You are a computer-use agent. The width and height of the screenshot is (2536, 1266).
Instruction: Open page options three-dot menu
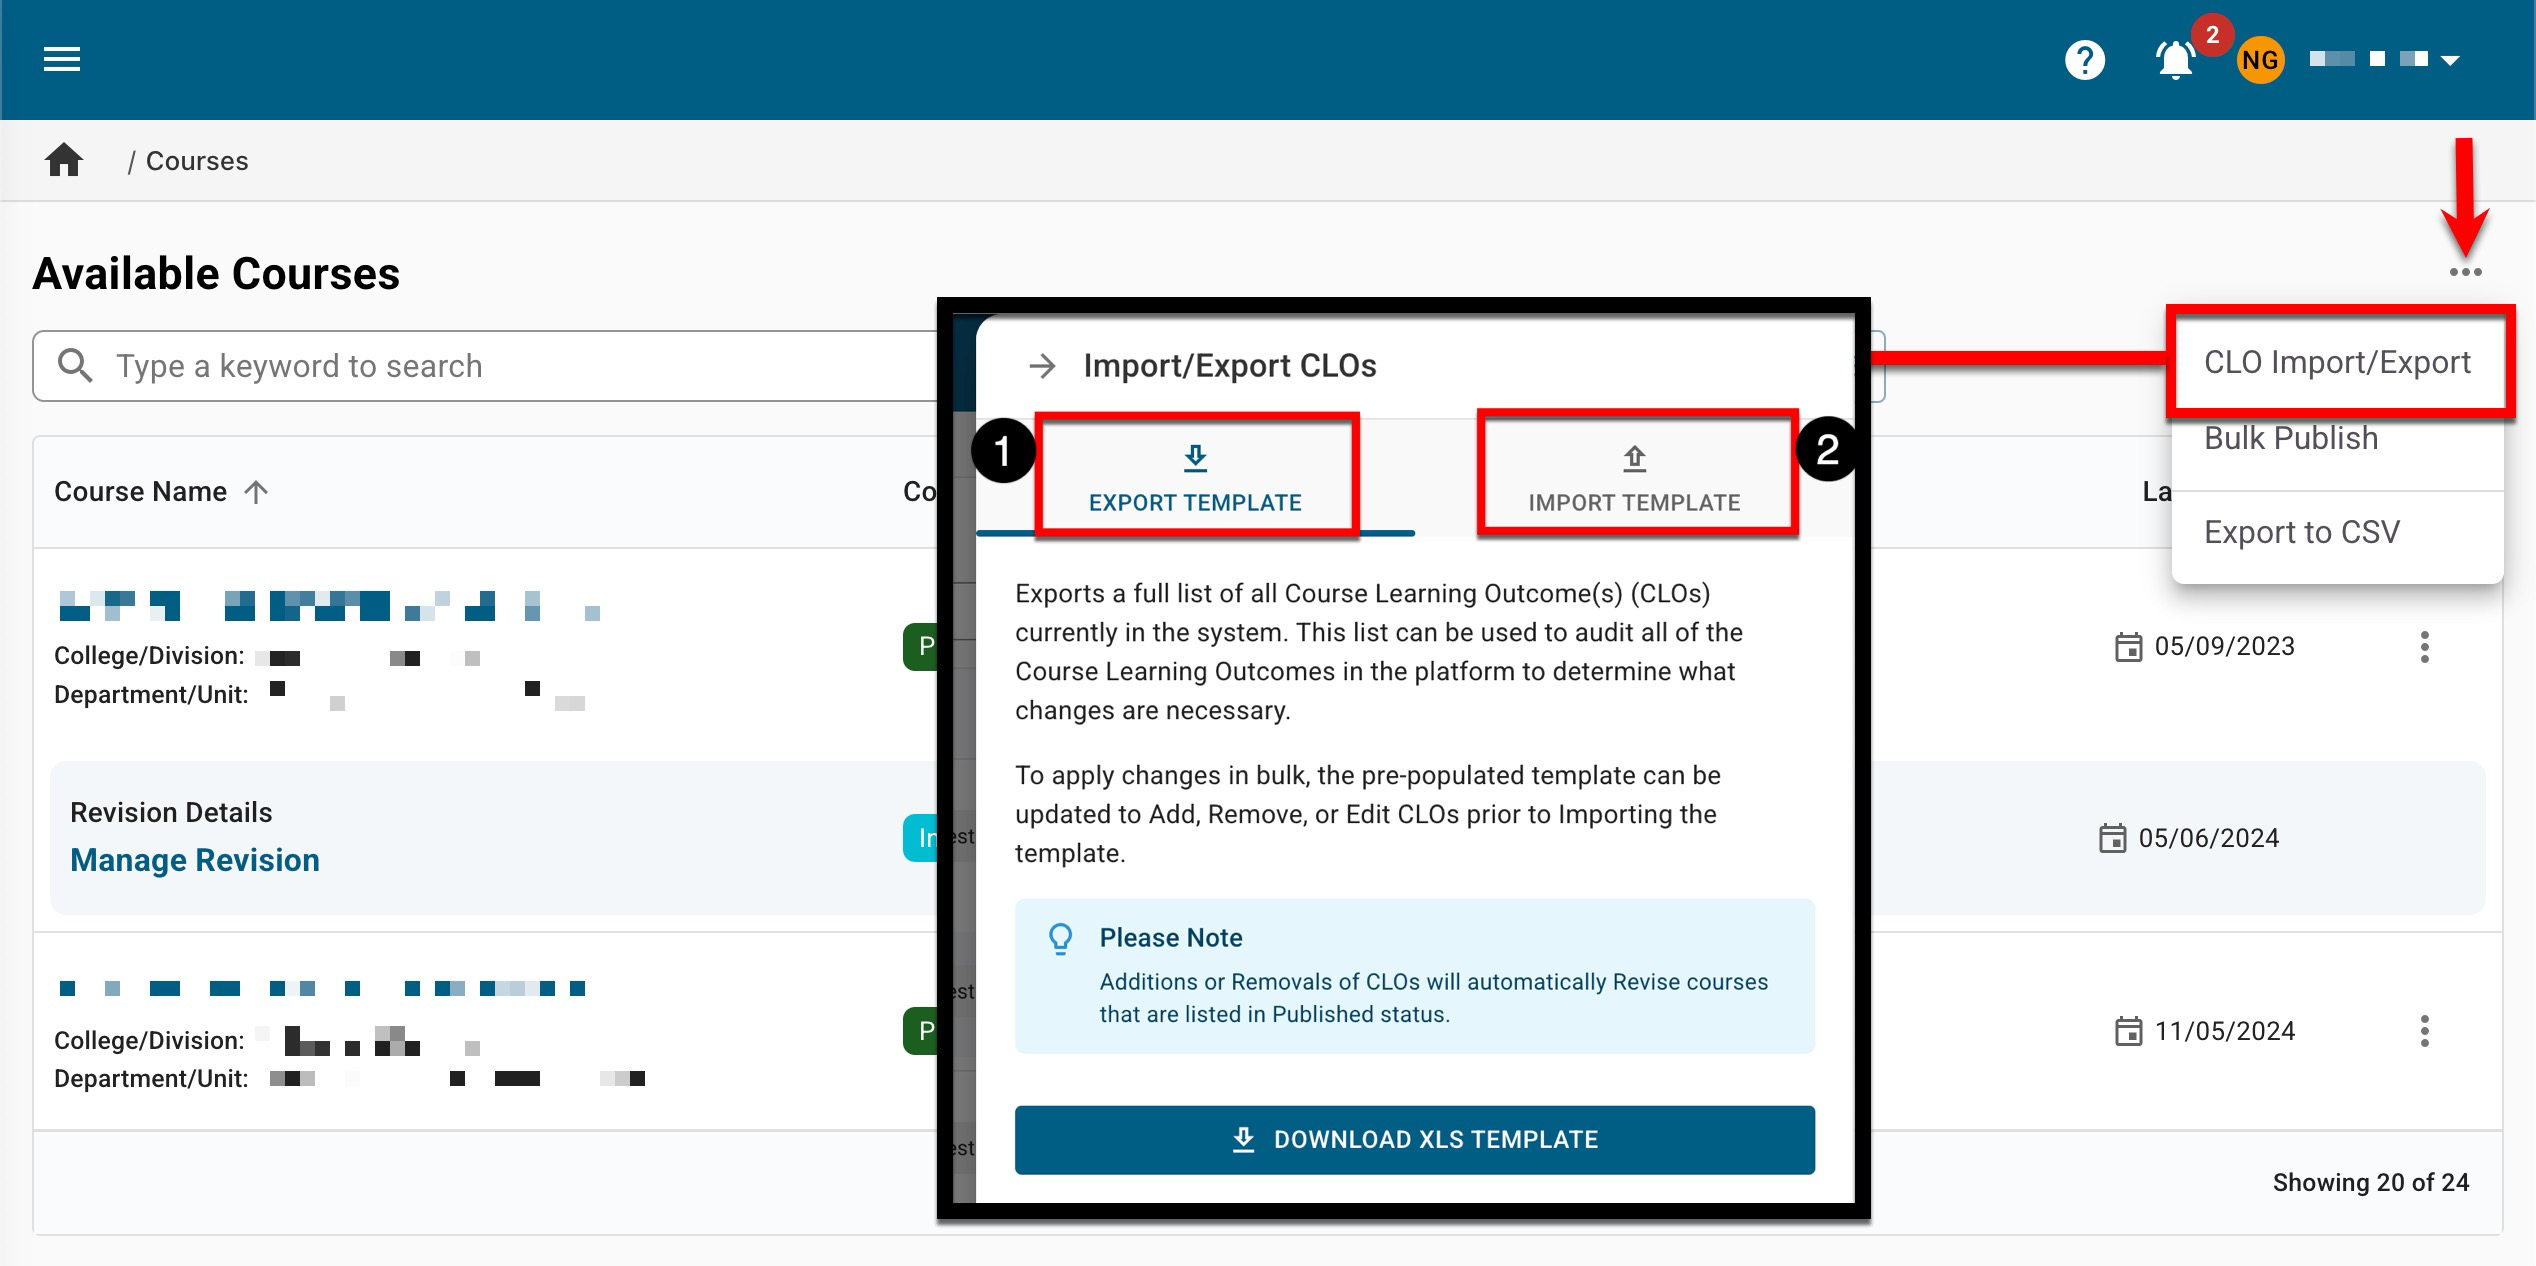pos(2465,272)
